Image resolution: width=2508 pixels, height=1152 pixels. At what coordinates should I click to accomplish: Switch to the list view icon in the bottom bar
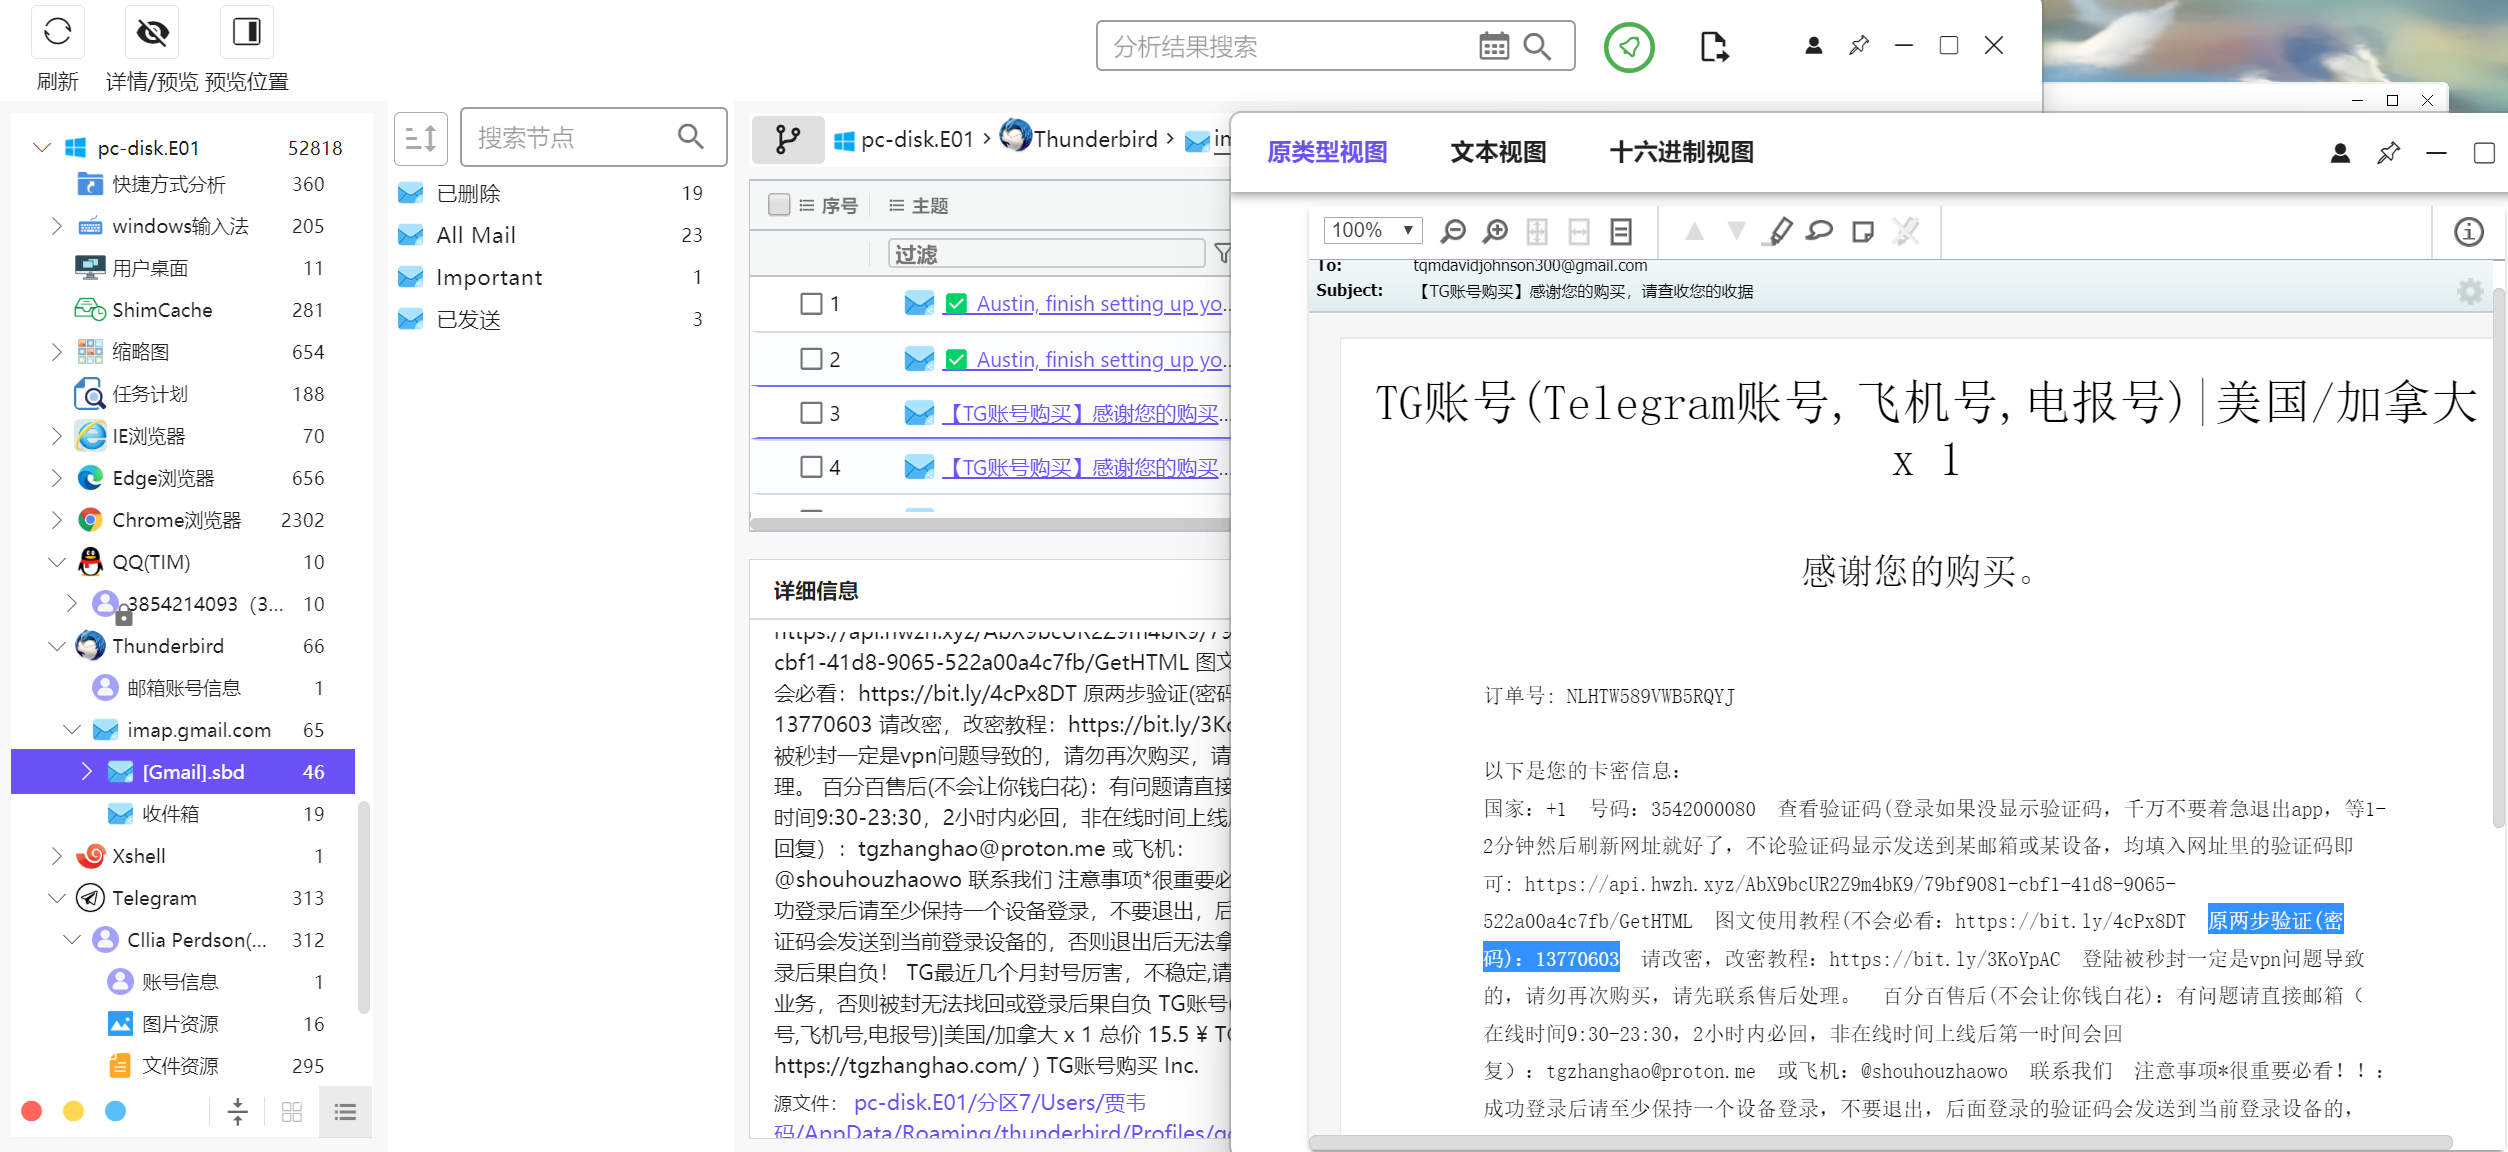345,1112
